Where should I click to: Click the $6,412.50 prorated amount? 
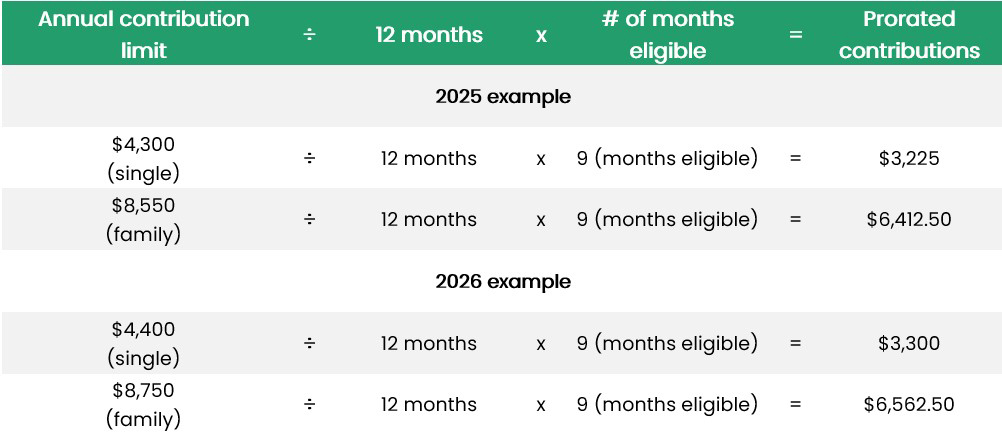point(909,220)
